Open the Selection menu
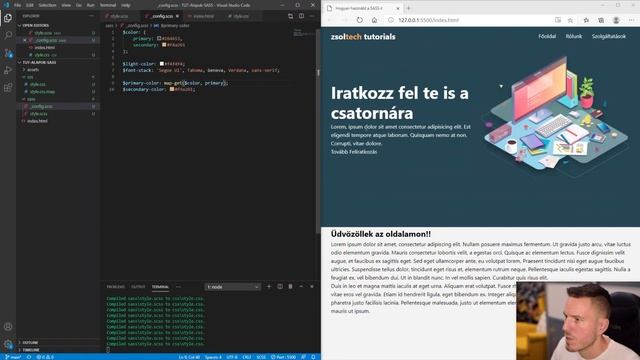Image resolution: width=640 pixels, height=360 pixels. point(47,5)
